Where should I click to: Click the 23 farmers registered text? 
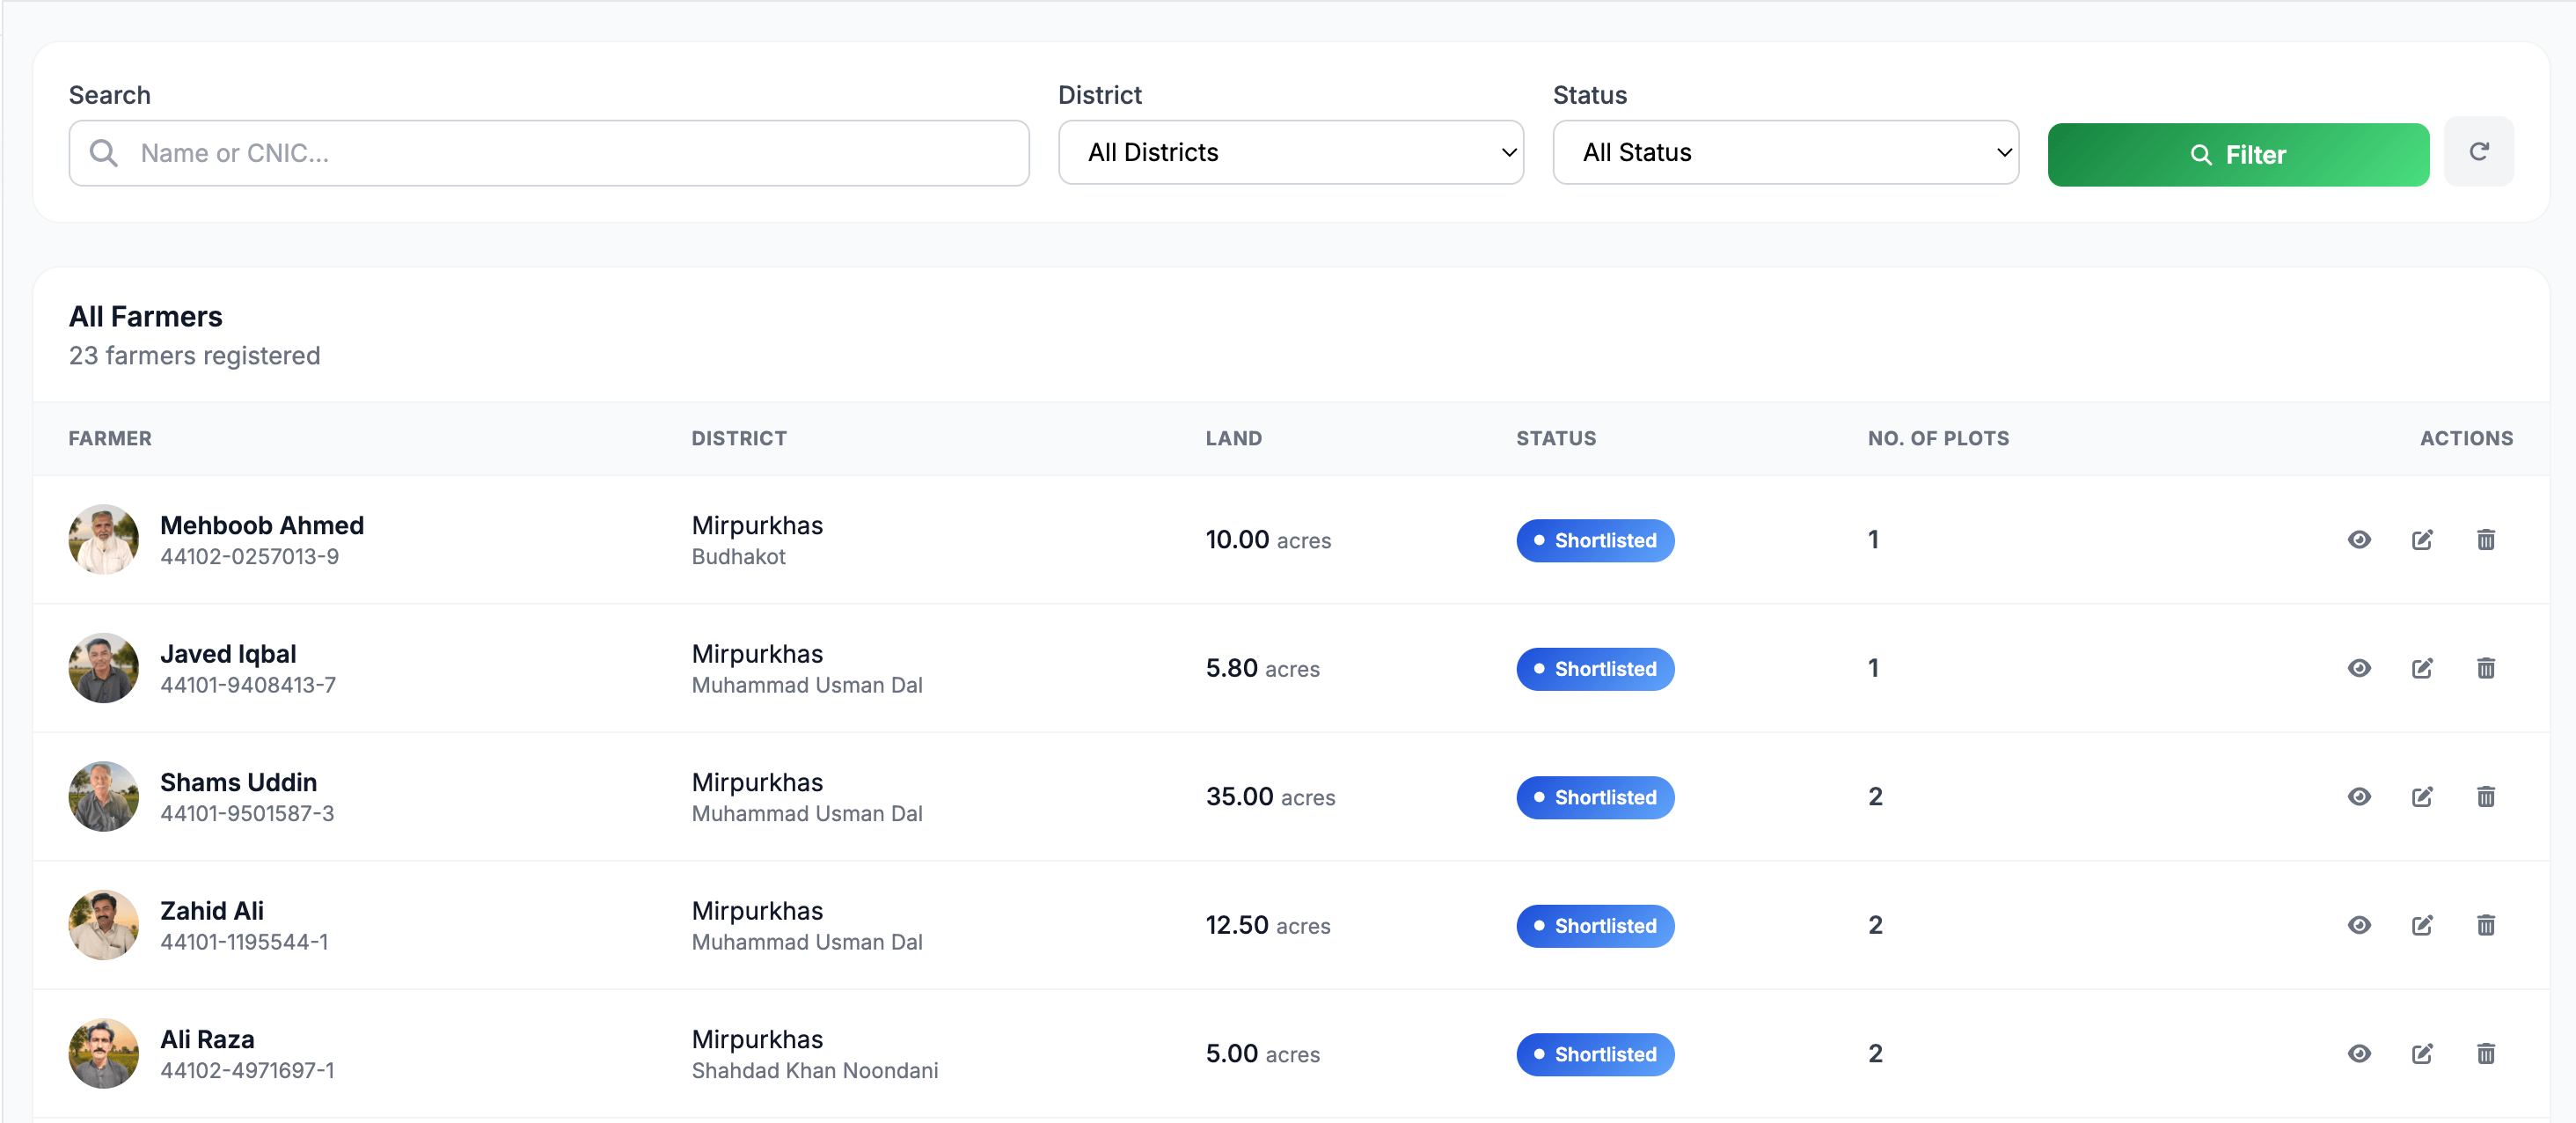(x=194, y=356)
